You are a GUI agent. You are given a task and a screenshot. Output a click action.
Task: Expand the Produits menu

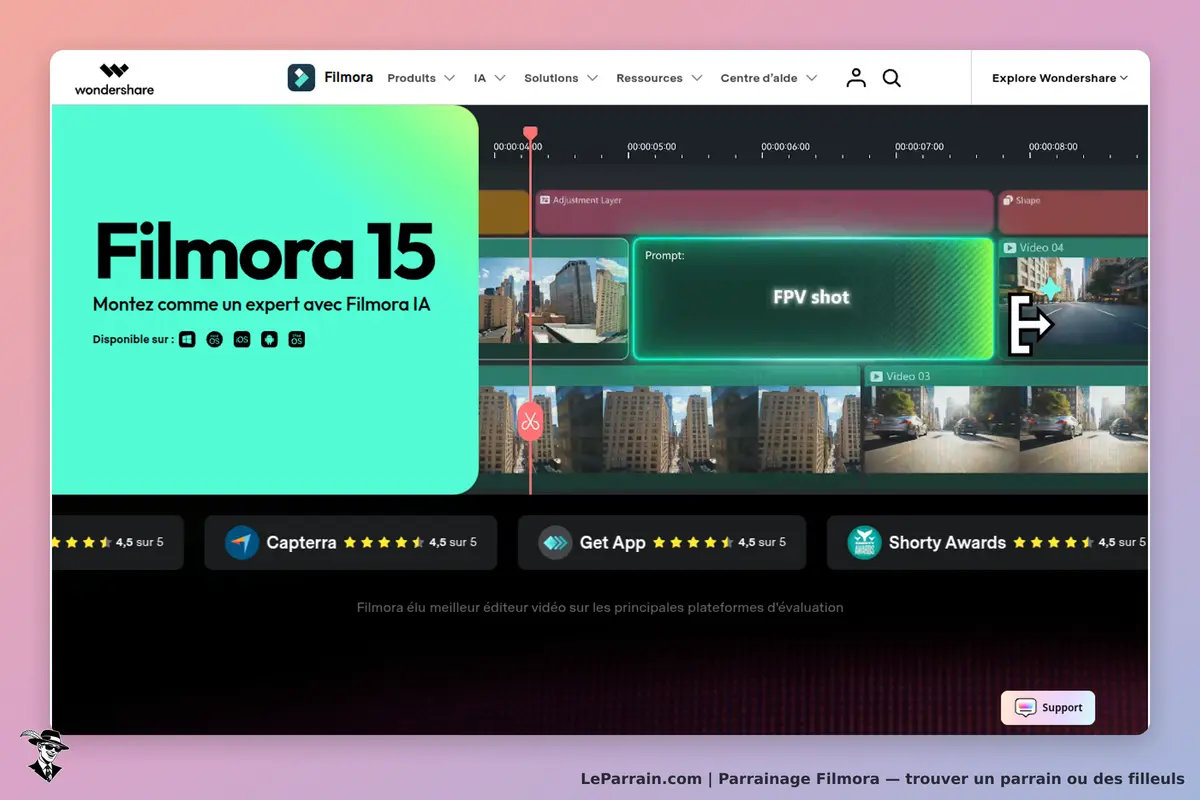tap(421, 78)
